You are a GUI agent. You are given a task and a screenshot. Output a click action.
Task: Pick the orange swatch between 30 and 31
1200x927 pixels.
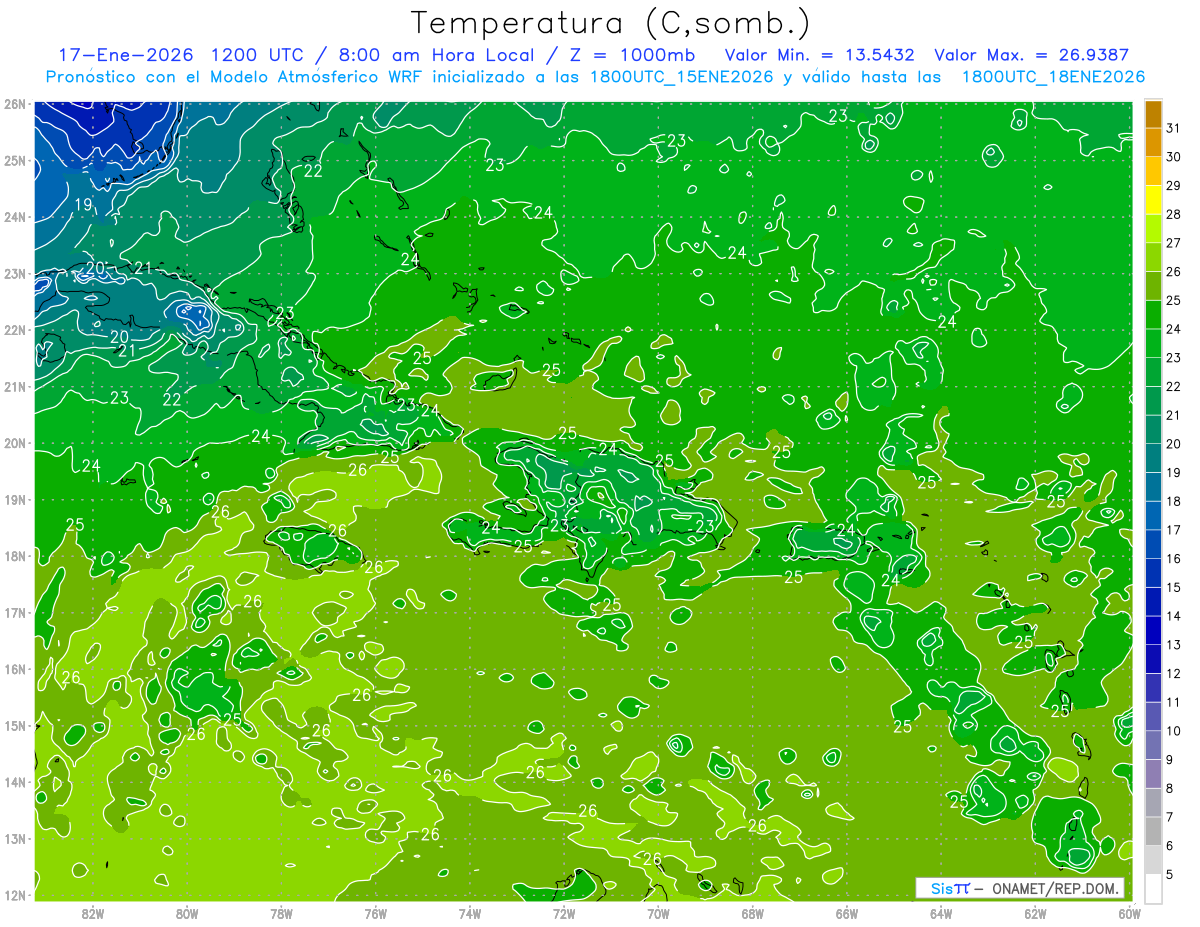(x=1153, y=142)
